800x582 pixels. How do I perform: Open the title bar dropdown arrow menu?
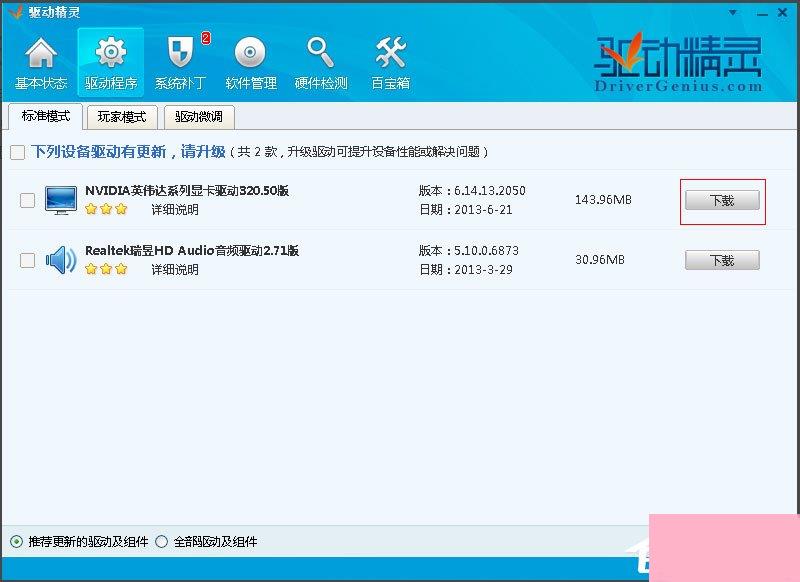(x=733, y=12)
